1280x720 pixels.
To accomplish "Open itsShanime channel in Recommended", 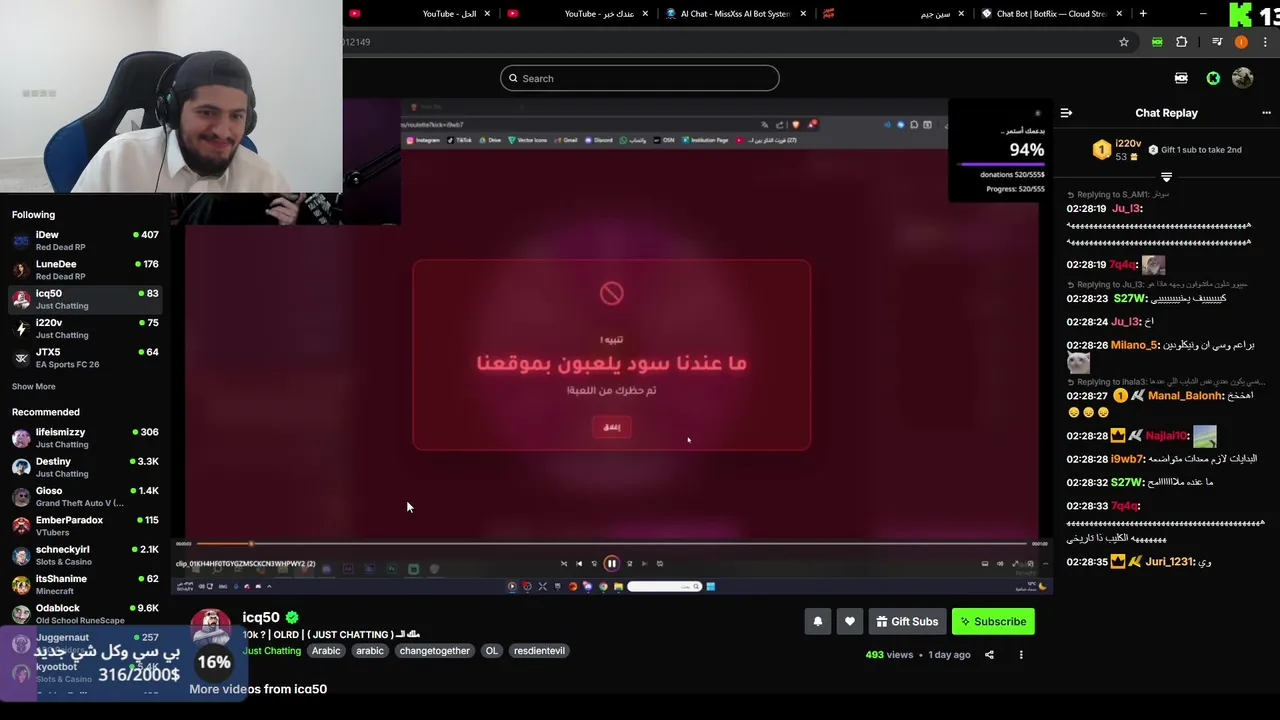I will point(85,584).
